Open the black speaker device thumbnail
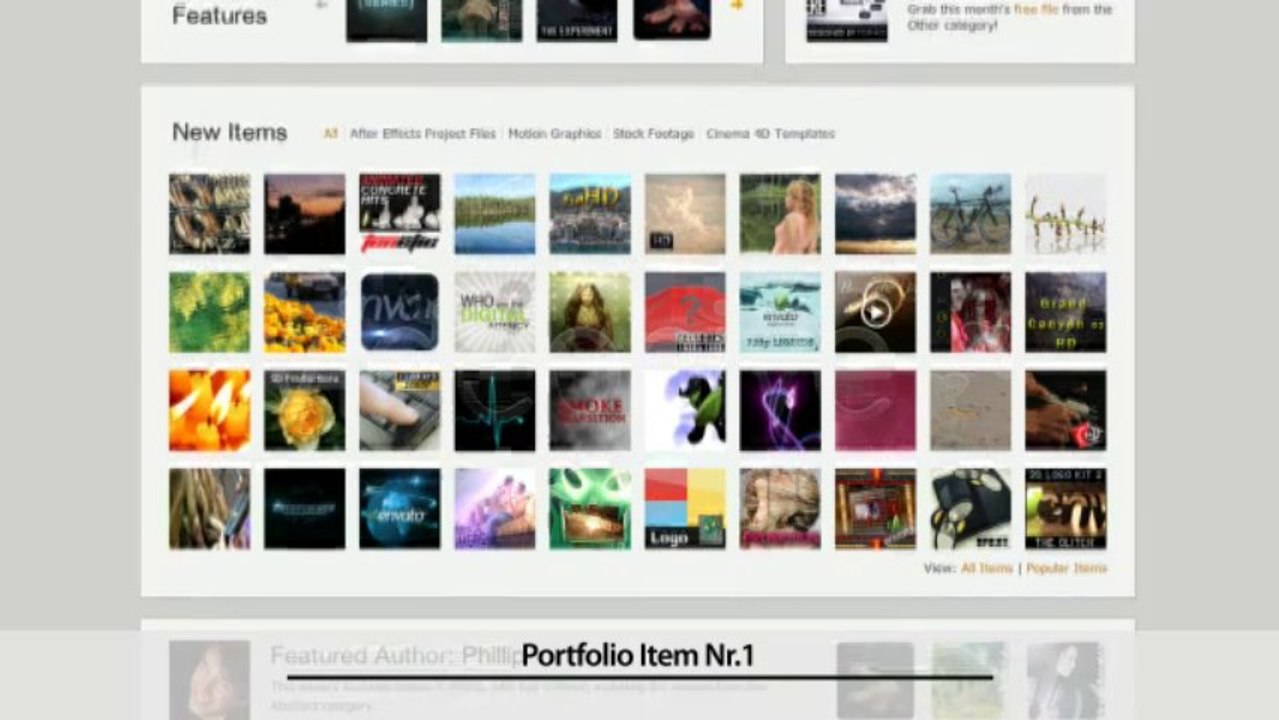The width and height of the screenshot is (1279, 720). [x=971, y=508]
